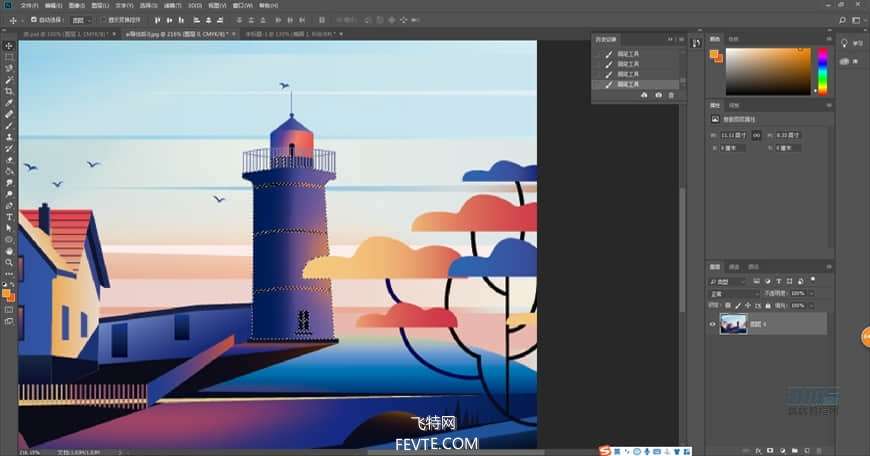The width and height of the screenshot is (870, 456).
Task: Add a layer style via fx icon
Action: tap(758, 450)
